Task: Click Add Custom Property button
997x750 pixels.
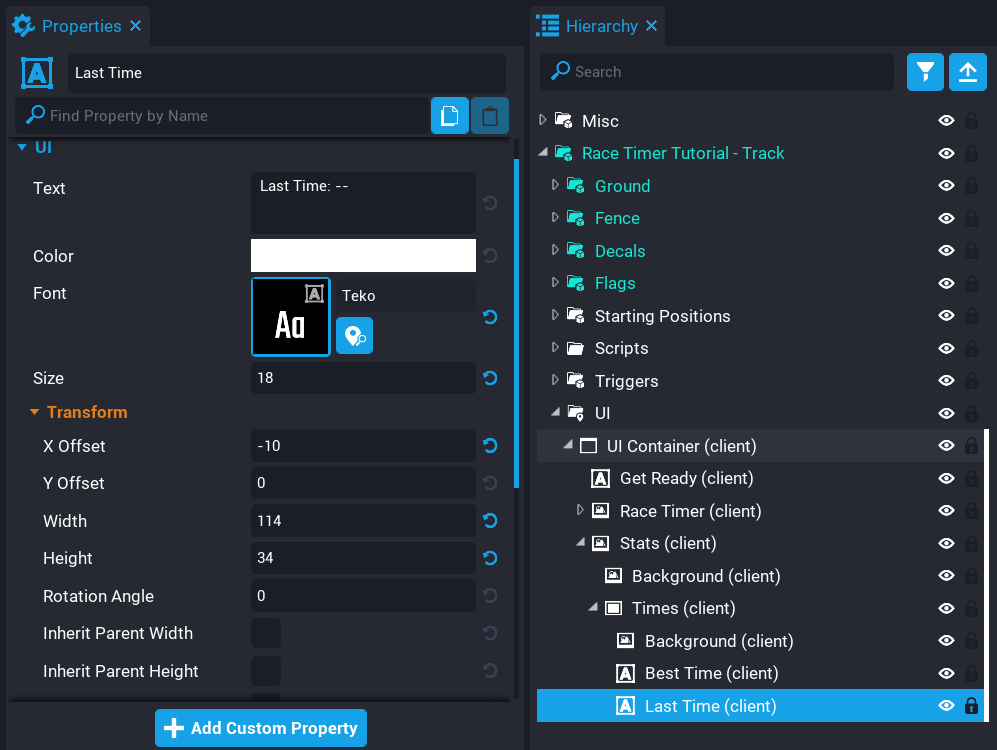Action: 261,728
